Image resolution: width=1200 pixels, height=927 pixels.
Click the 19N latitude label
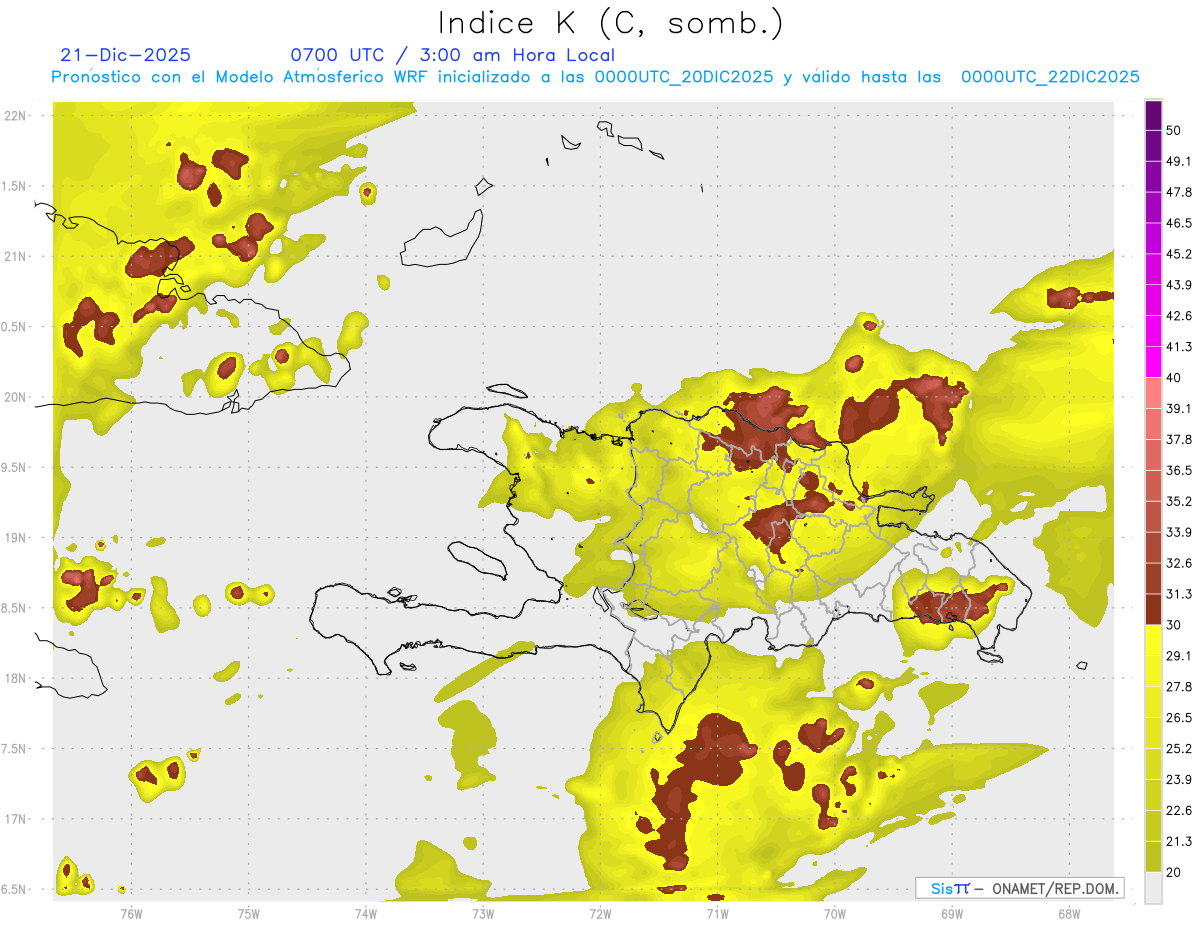tap(17, 538)
